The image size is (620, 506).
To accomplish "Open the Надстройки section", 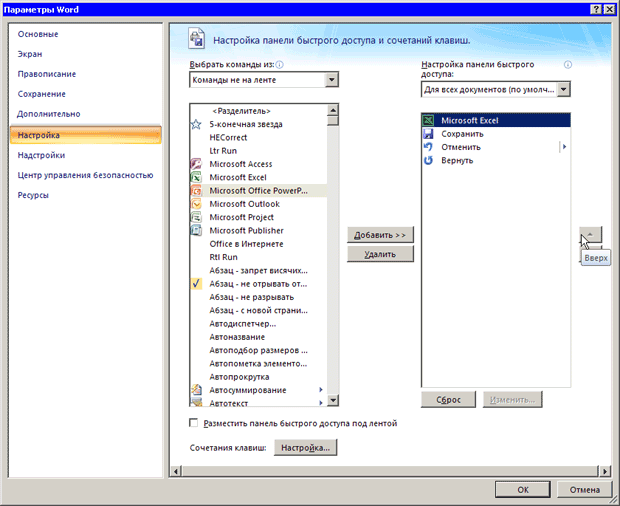I will (41, 155).
